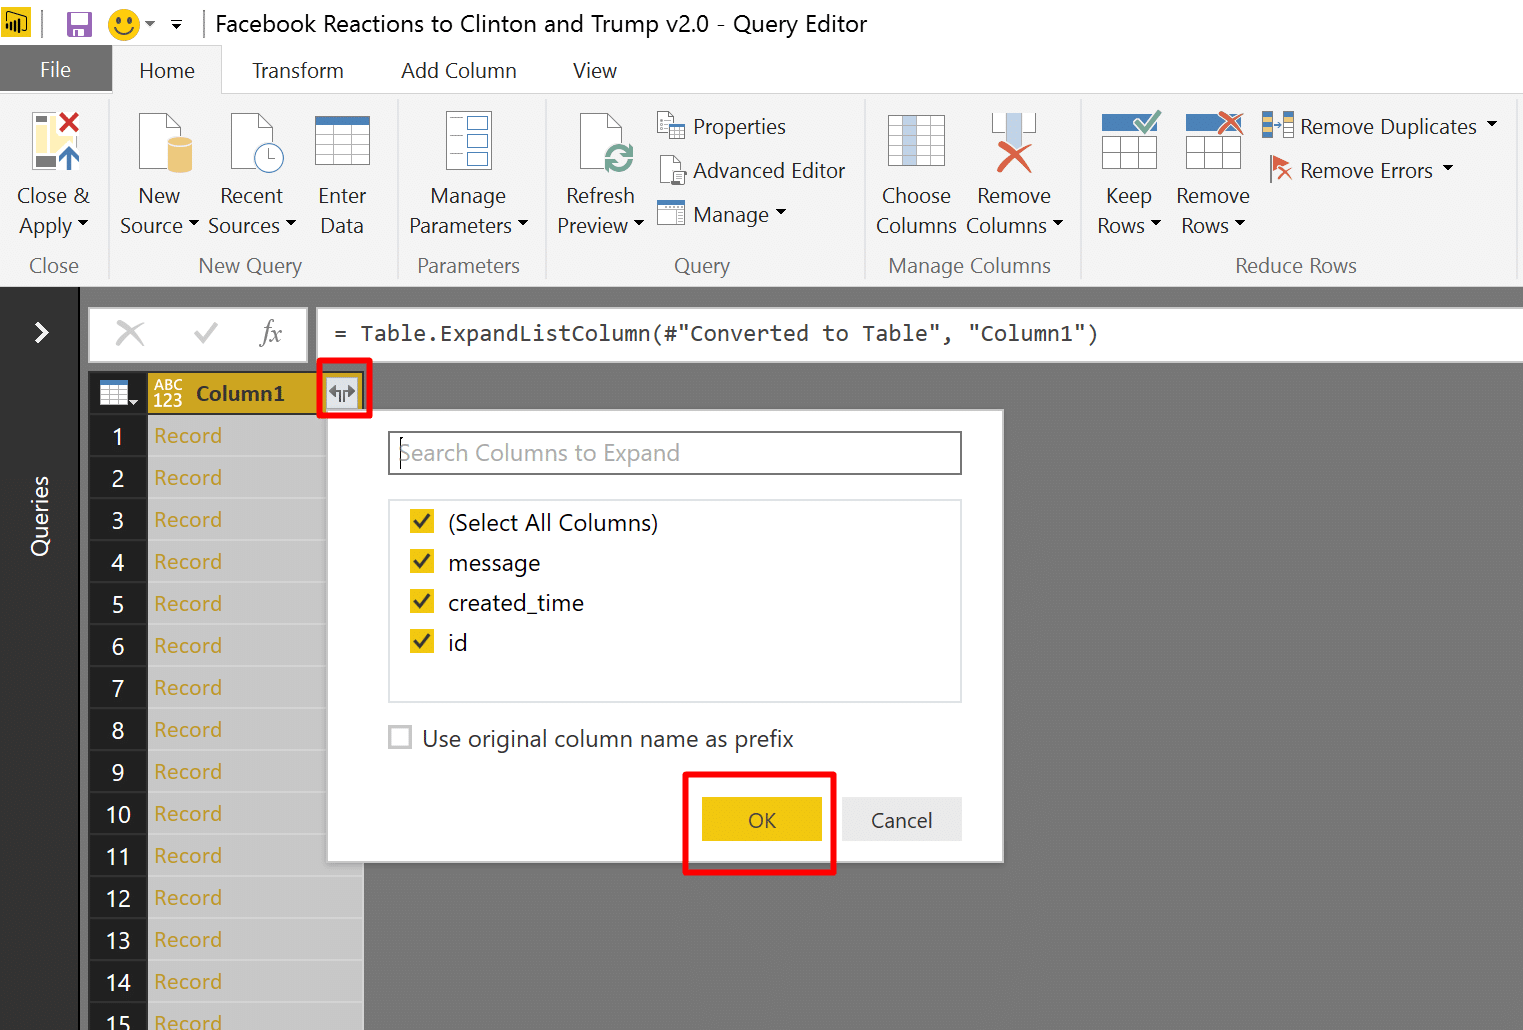Click the New Source icon

165,143
